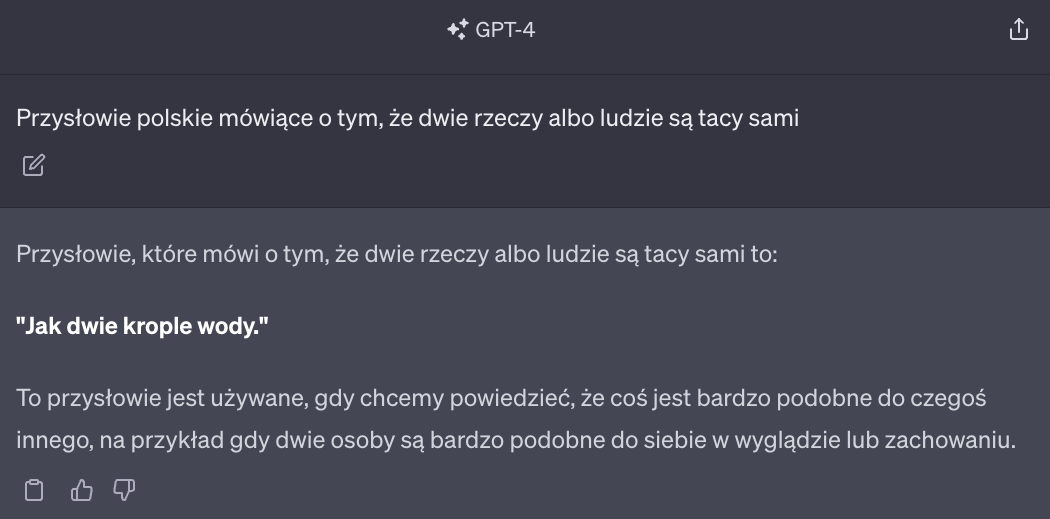This screenshot has height=519, width=1050.
Task: Give the response a thumbs up
Action: pyautogui.click(x=81, y=490)
